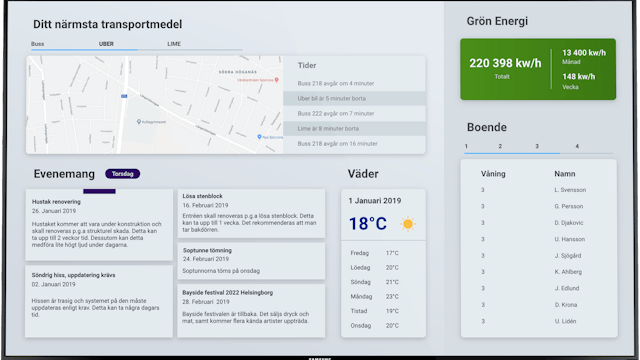Click the Torsdag day badge
This screenshot has width=640, height=360.
click(x=122, y=174)
